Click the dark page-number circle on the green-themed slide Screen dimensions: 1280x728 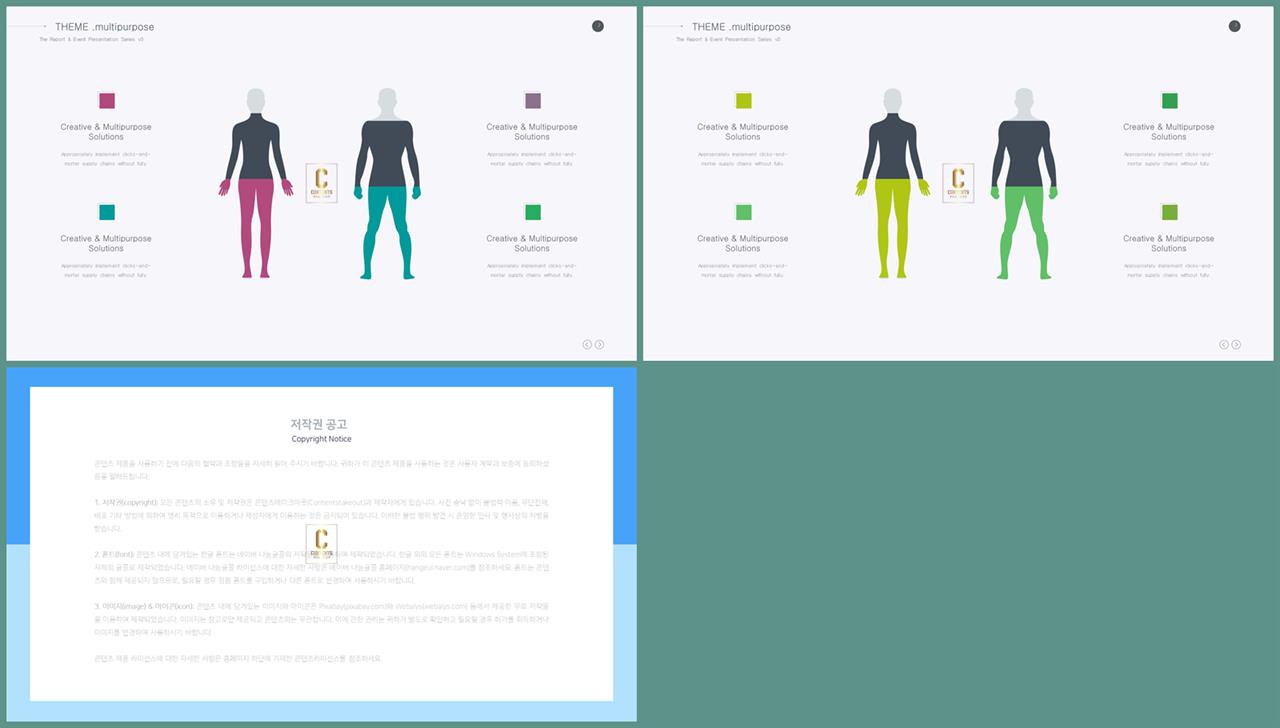point(1235,26)
